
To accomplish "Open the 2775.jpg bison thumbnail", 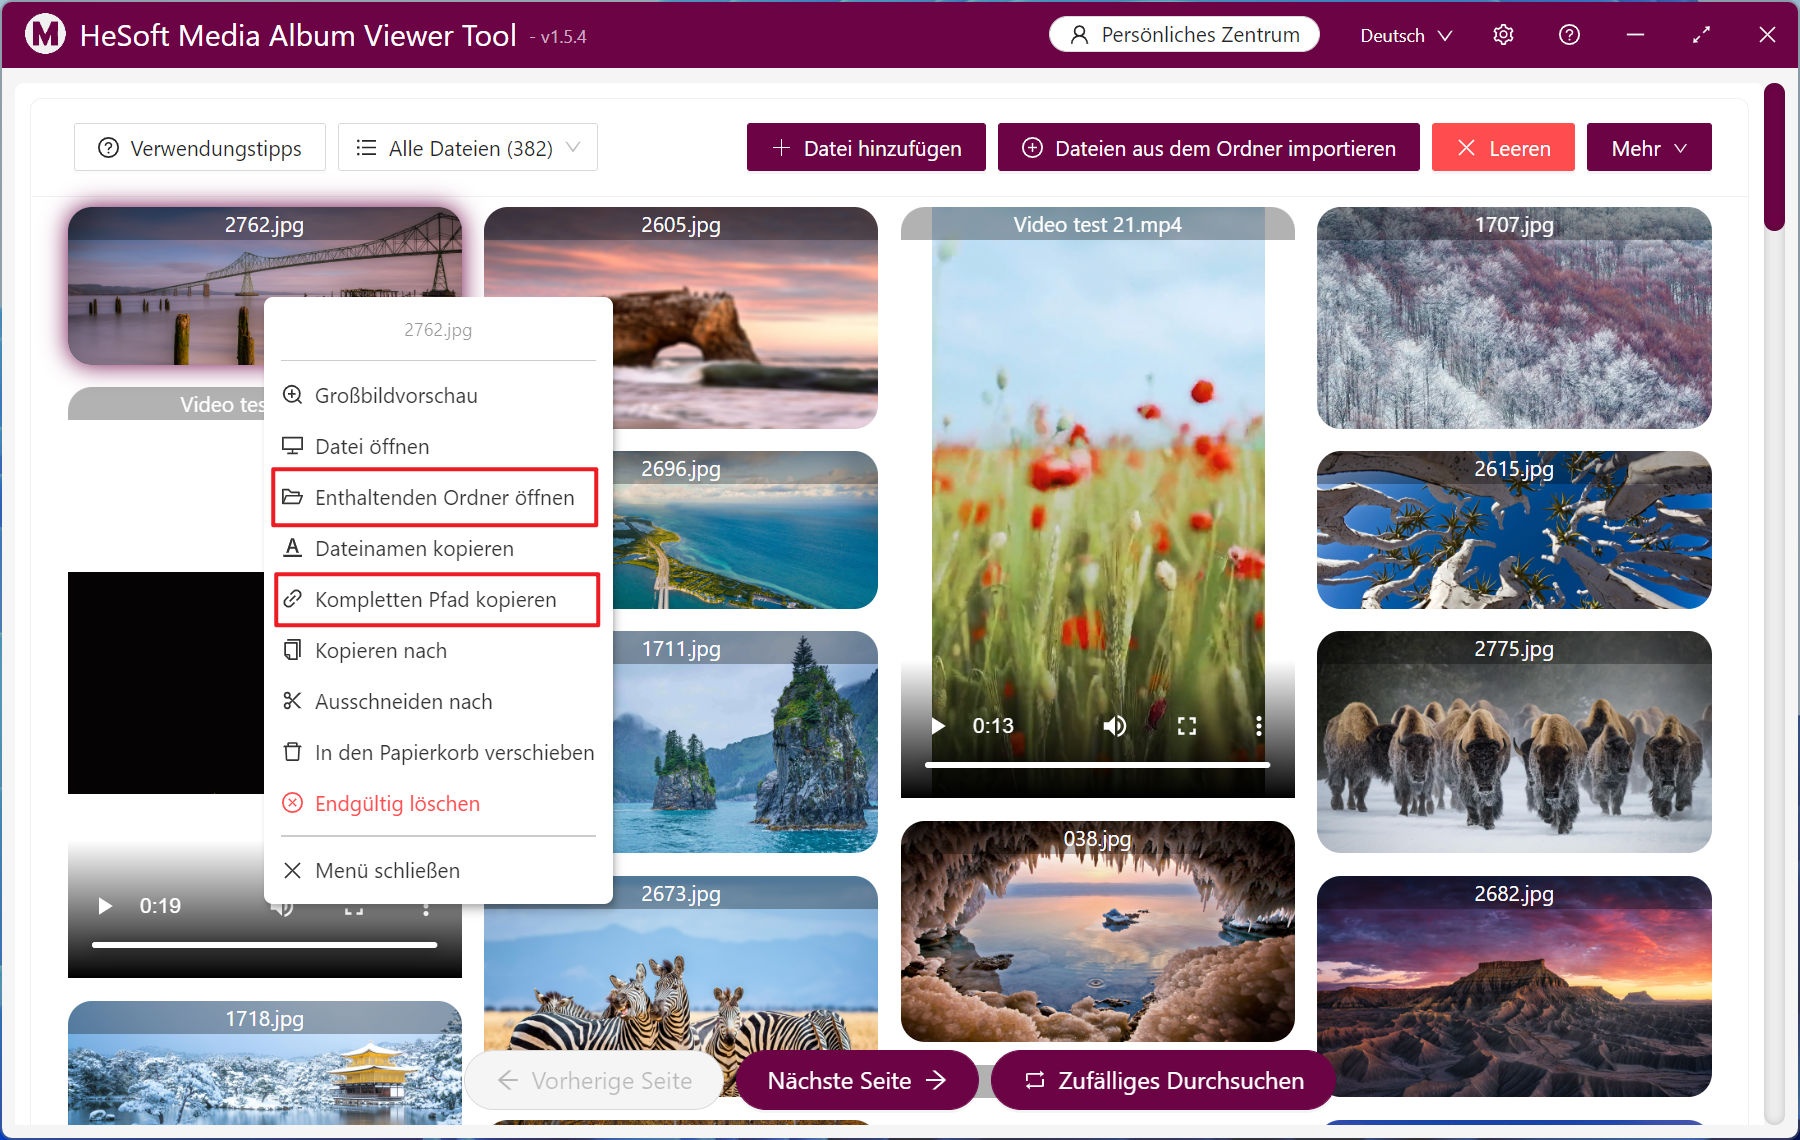I will (1514, 742).
